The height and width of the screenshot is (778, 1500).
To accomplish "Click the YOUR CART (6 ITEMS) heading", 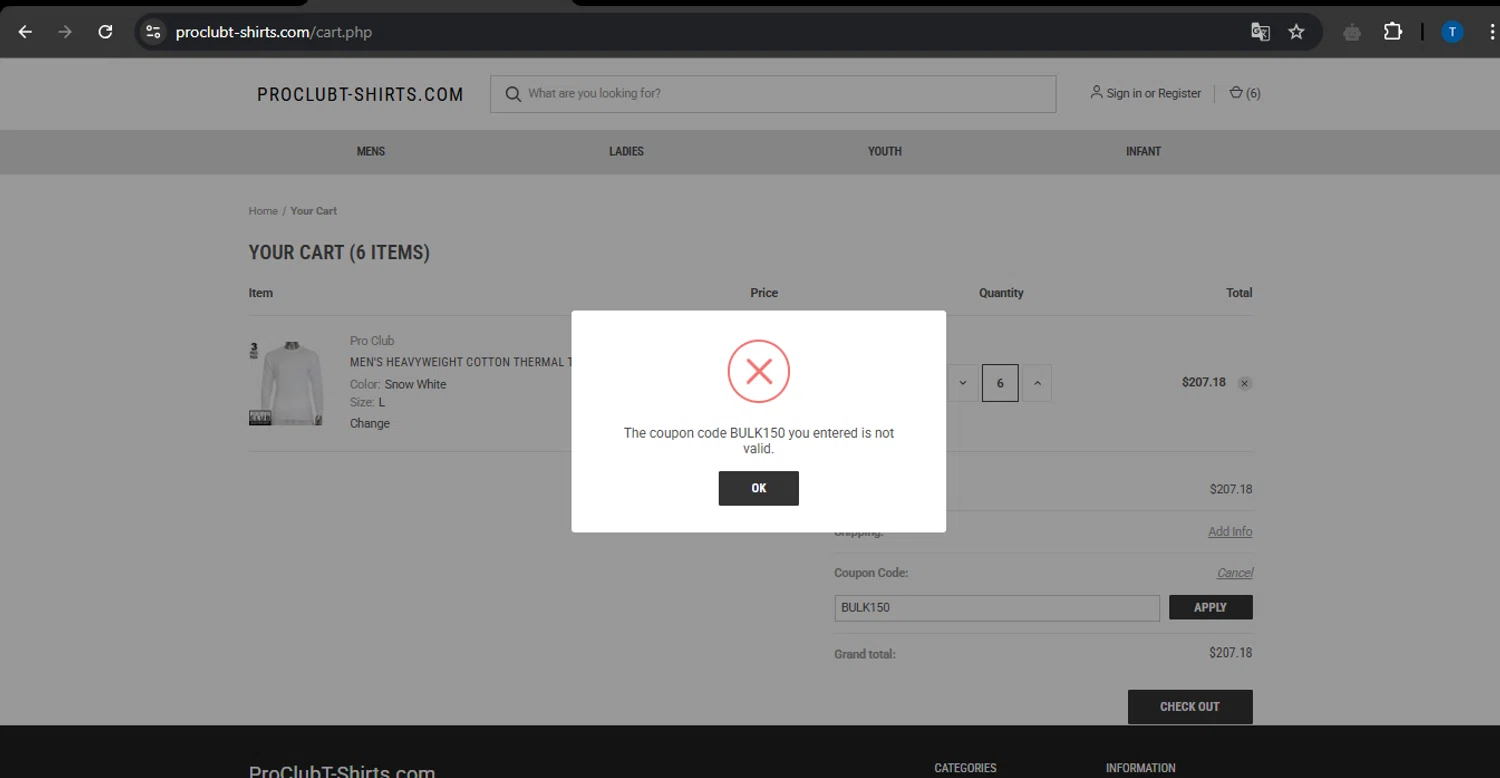I will click(x=339, y=252).
